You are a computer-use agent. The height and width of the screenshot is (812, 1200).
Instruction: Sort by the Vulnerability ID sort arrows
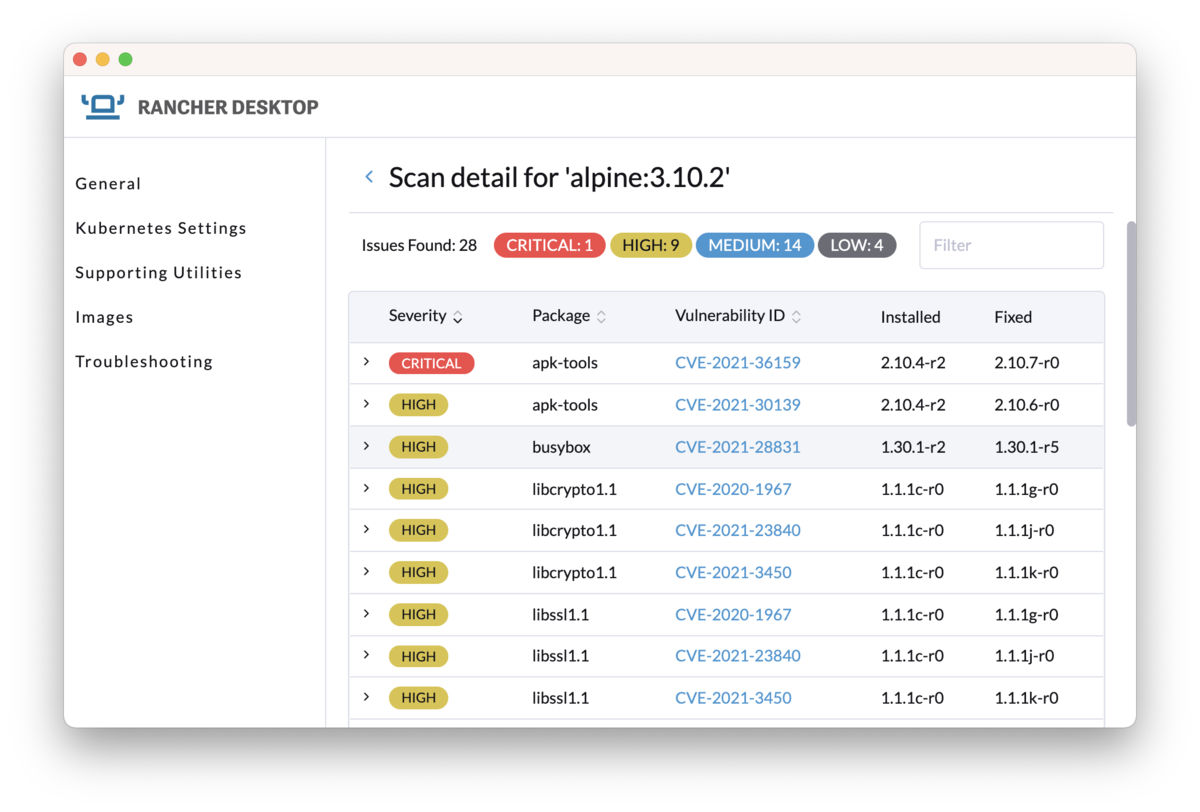point(796,317)
